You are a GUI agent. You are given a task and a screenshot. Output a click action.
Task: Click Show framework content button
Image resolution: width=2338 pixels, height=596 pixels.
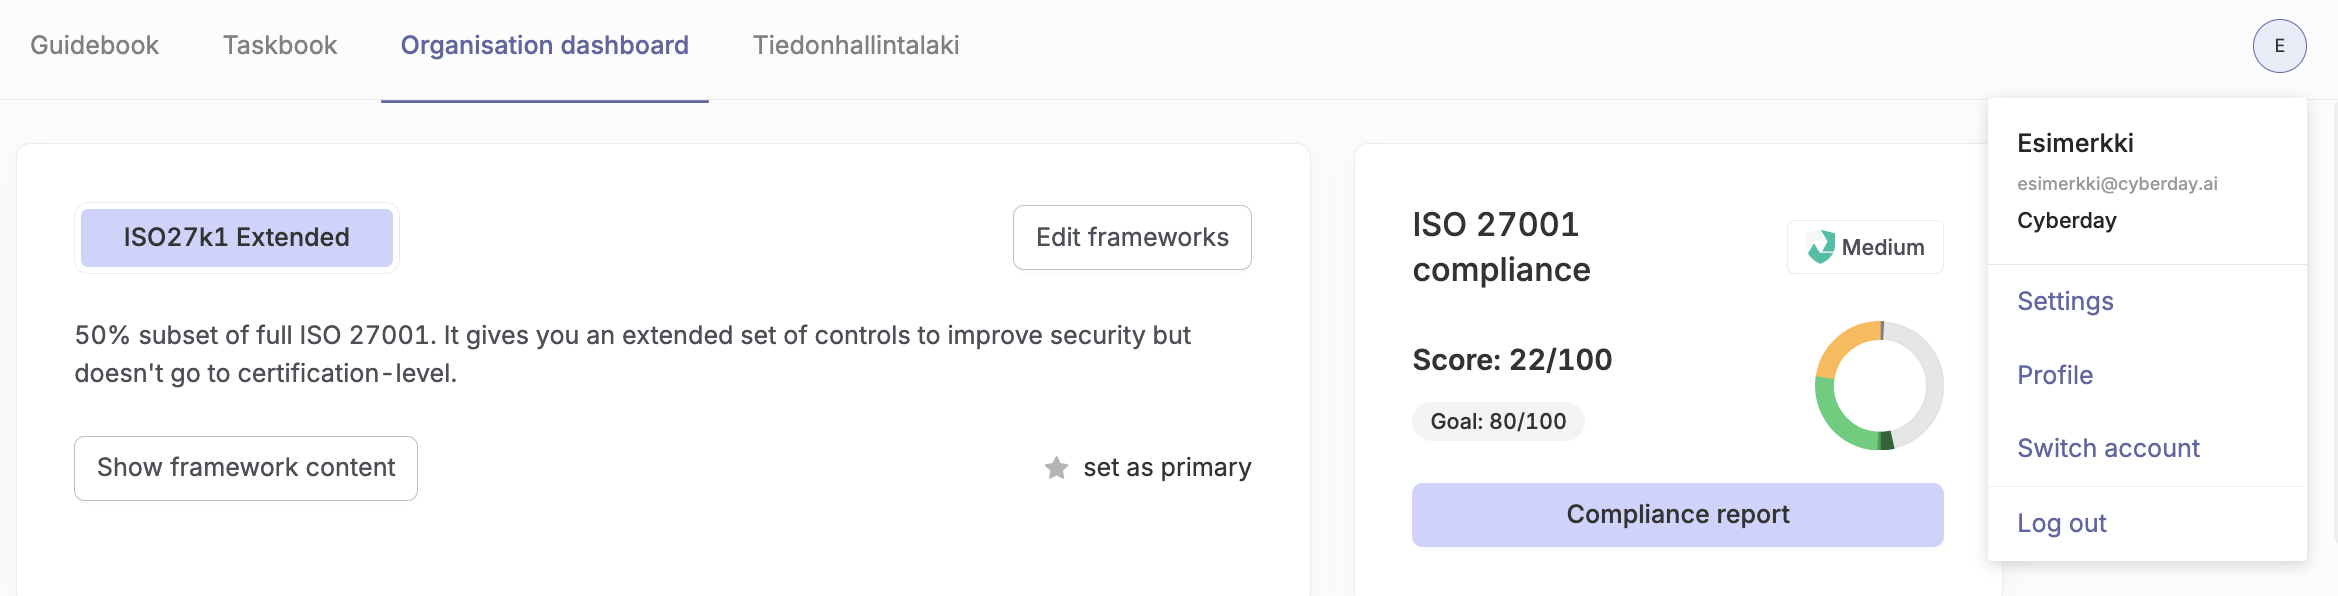click(246, 468)
